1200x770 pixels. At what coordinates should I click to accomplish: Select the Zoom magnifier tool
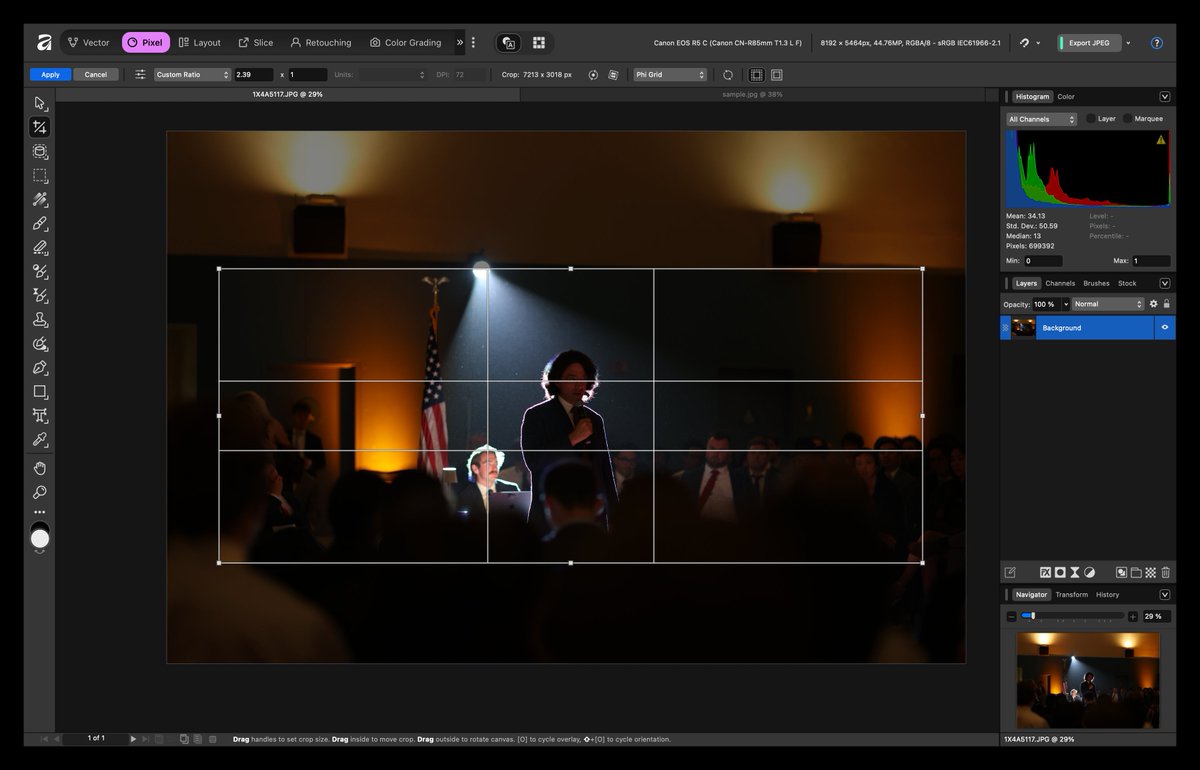click(40, 492)
